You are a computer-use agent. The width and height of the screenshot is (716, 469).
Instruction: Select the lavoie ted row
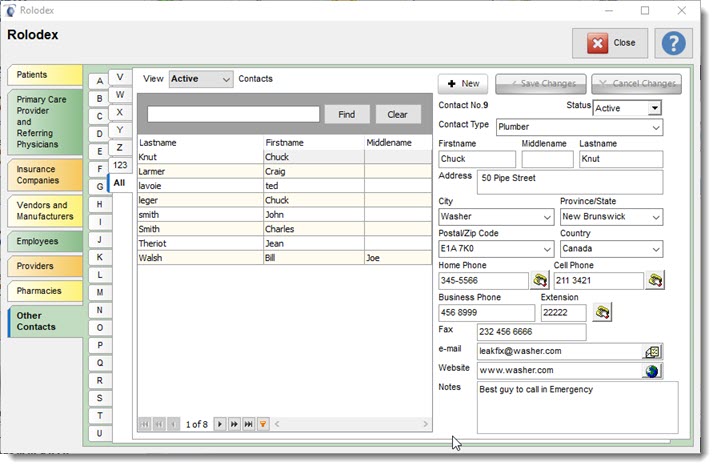tap(284, 186)
